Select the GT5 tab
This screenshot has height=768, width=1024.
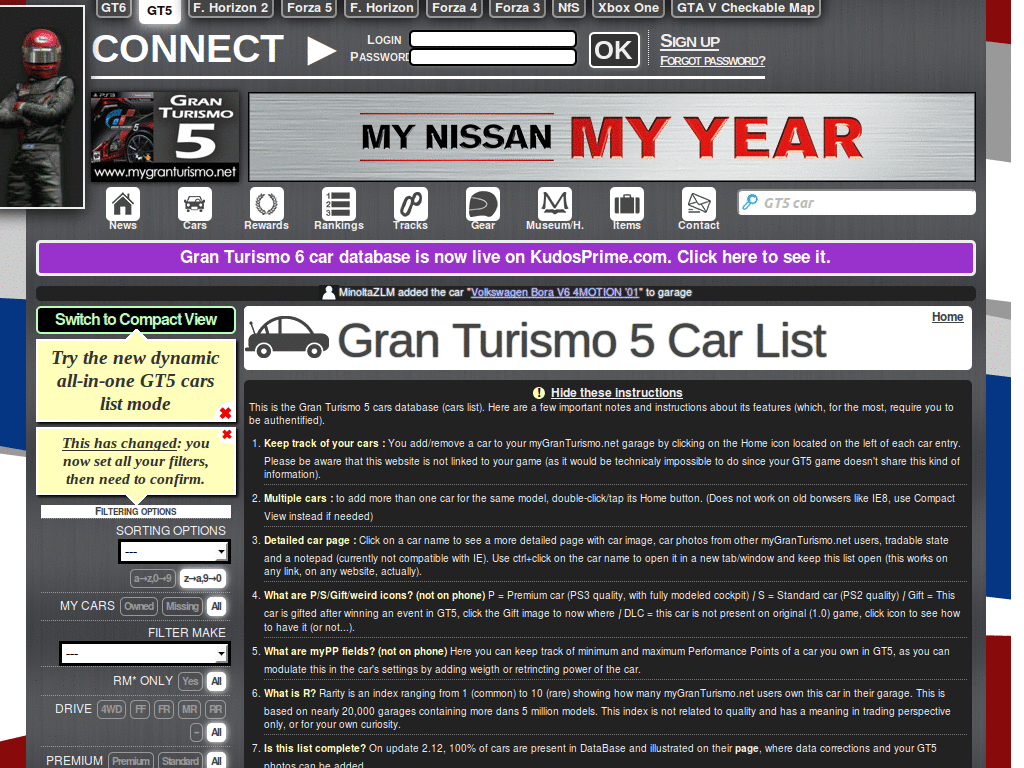[x=159, y=10]
